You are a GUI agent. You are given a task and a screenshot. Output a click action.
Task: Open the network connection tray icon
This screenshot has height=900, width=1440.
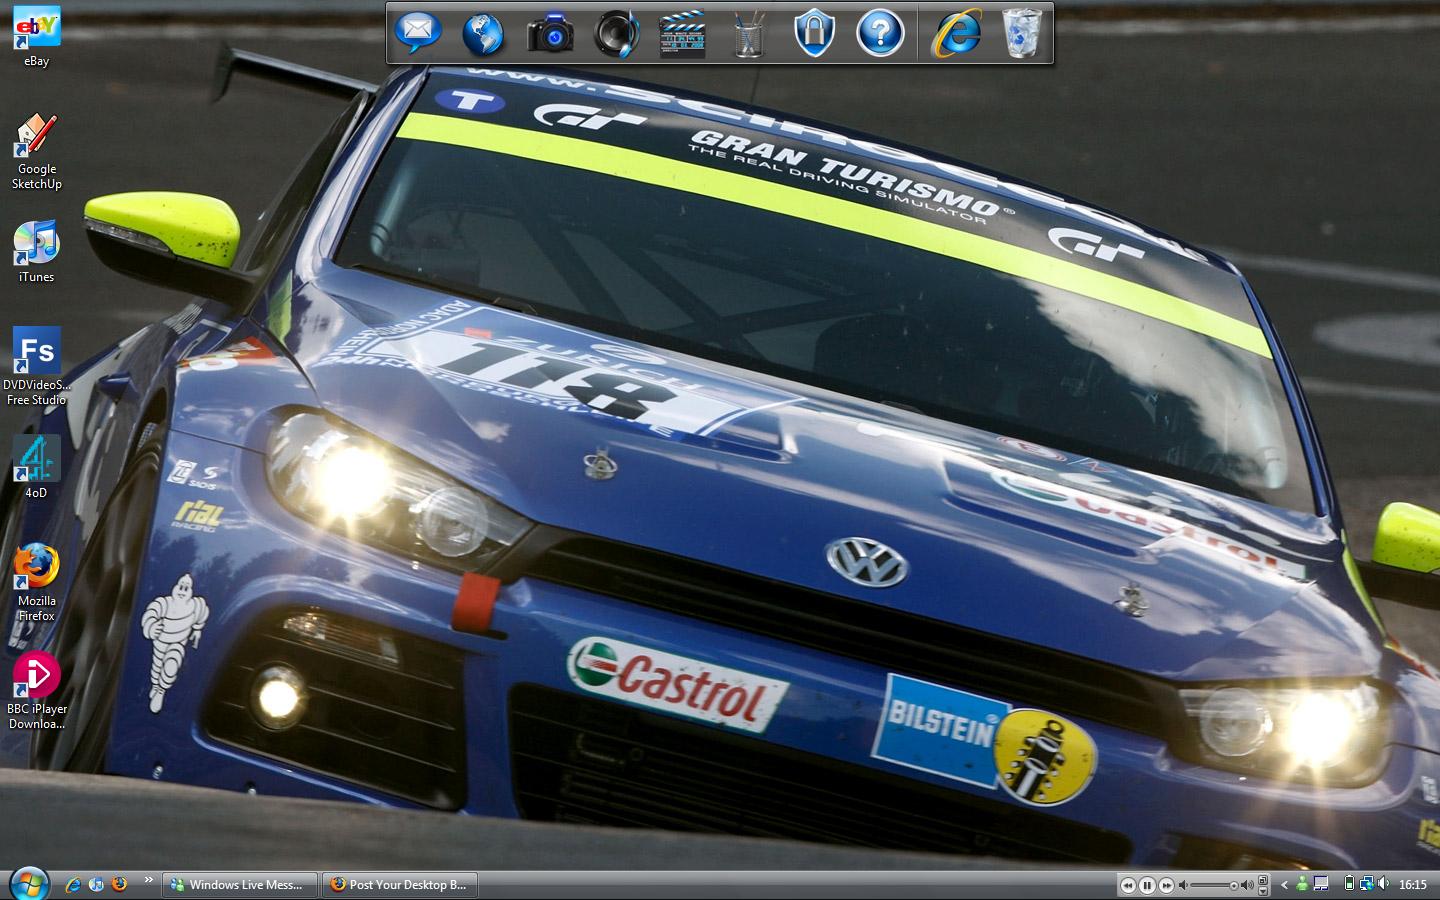[1367, 884]
